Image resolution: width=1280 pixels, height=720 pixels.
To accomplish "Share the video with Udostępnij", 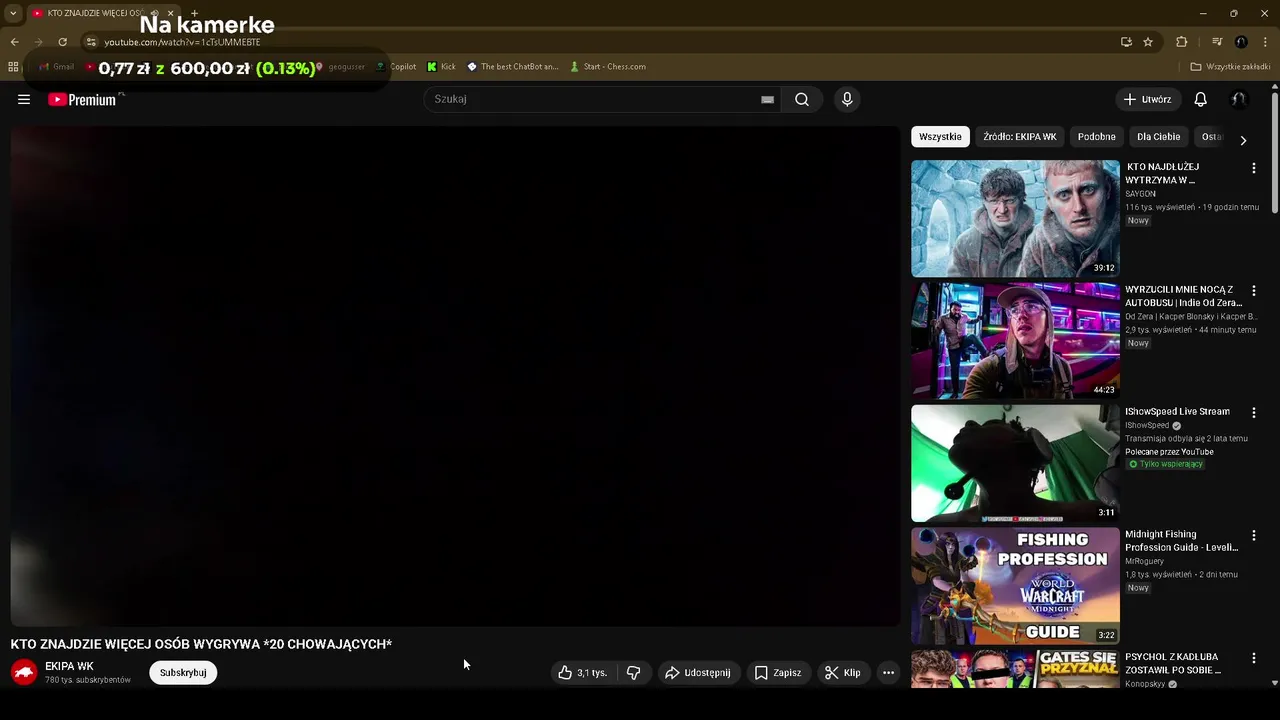I will (x=698, y=673).
